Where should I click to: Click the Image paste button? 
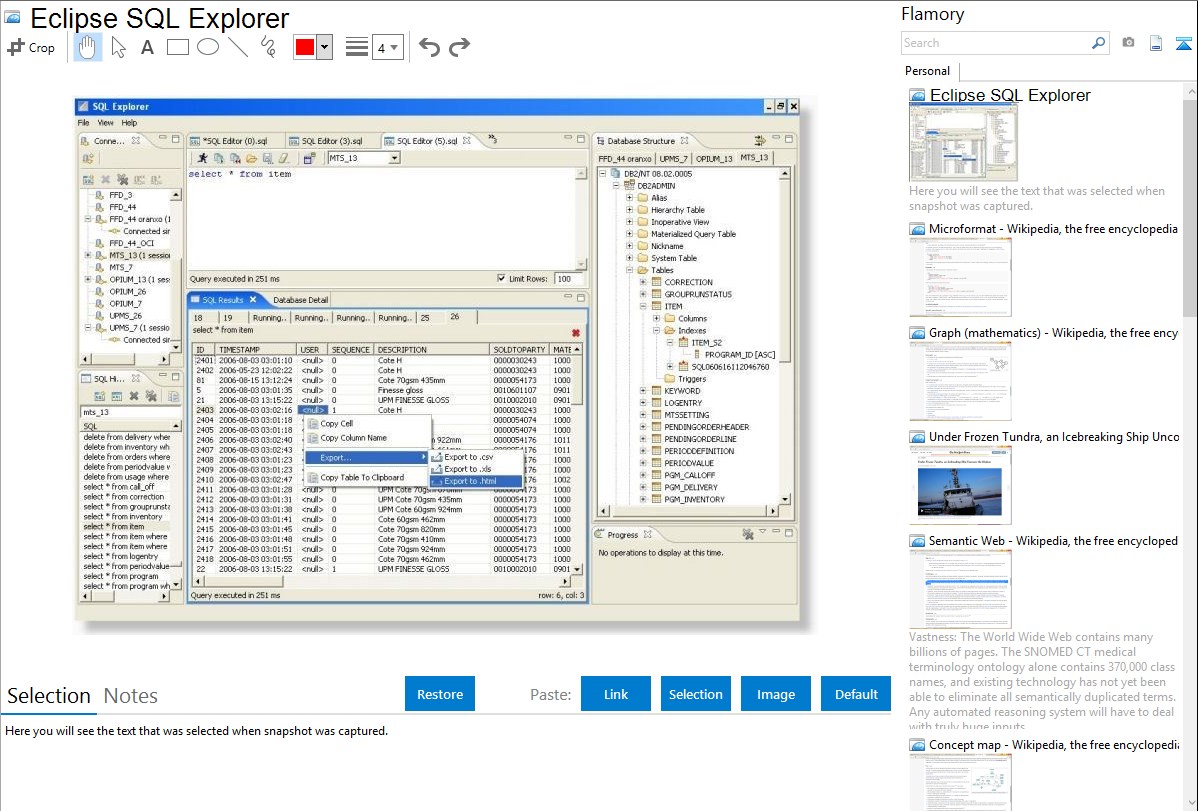(x=775, y=694)
